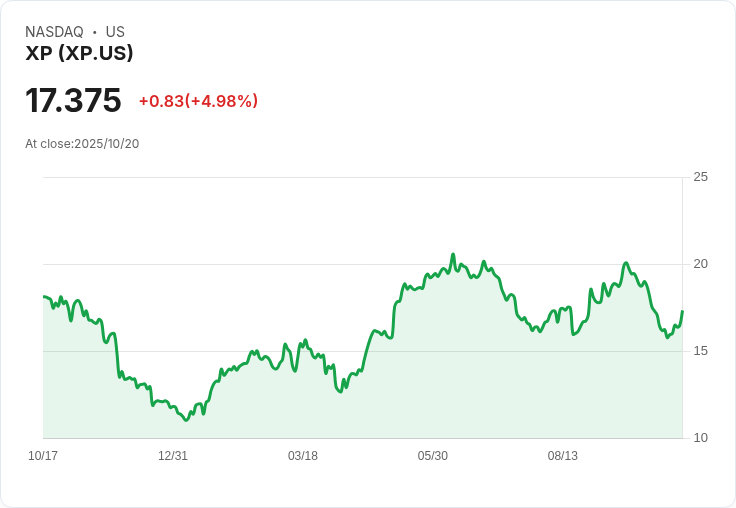Click the chart line's lowest trough
This screenshot has height=508, width=736.
(x=186, y=420)
